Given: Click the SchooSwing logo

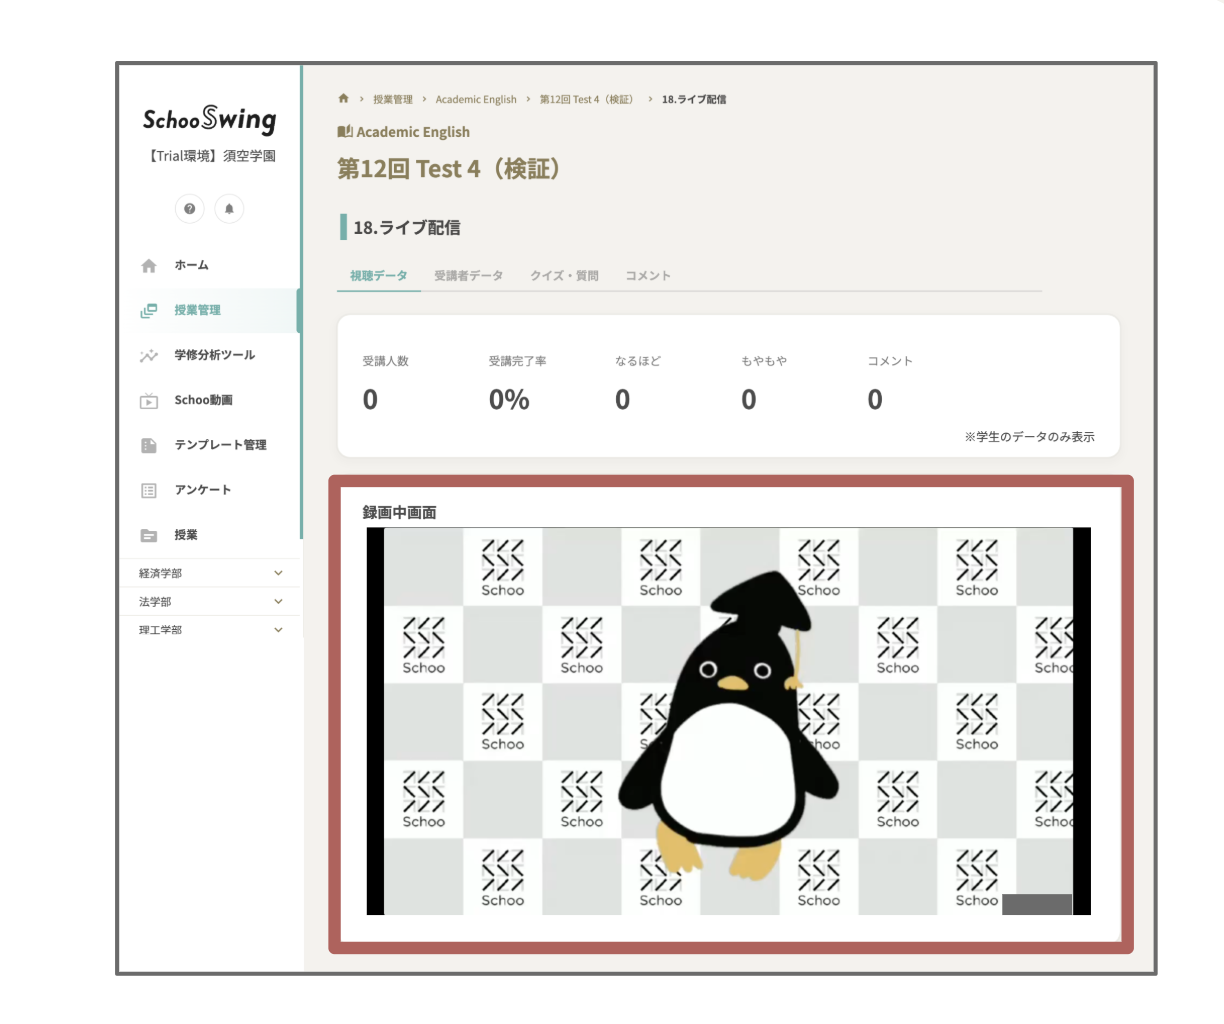Looking at the screenshot, I should [x=209, y=120].
